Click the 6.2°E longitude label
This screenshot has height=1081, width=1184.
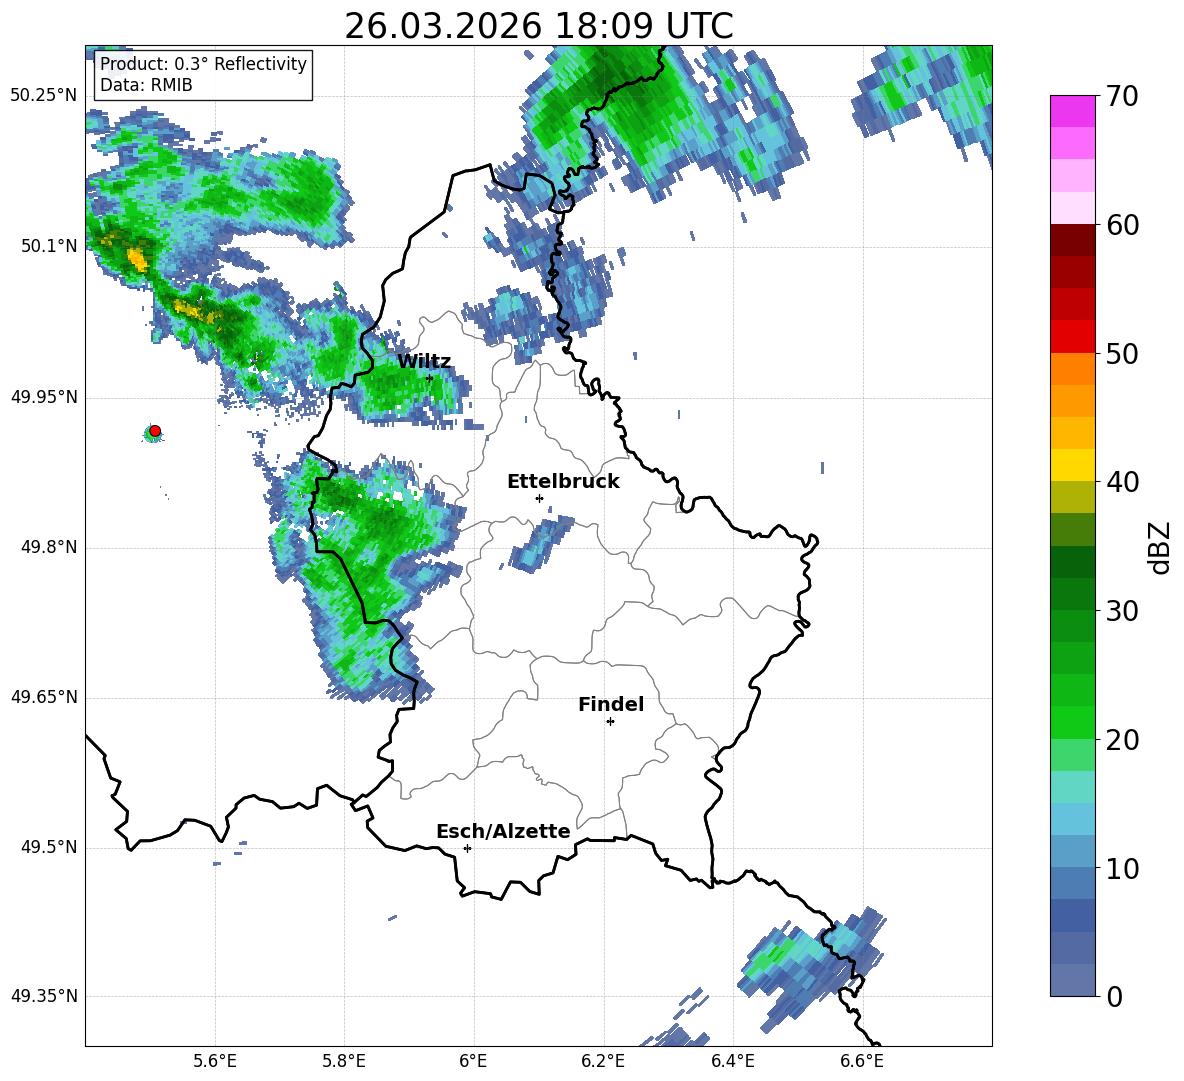(603, 1061)
